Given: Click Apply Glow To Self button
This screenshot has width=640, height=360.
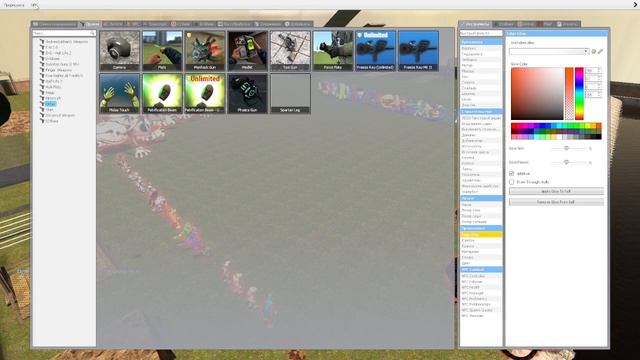Looking at the screenshot, I should [x=556, y=191].
